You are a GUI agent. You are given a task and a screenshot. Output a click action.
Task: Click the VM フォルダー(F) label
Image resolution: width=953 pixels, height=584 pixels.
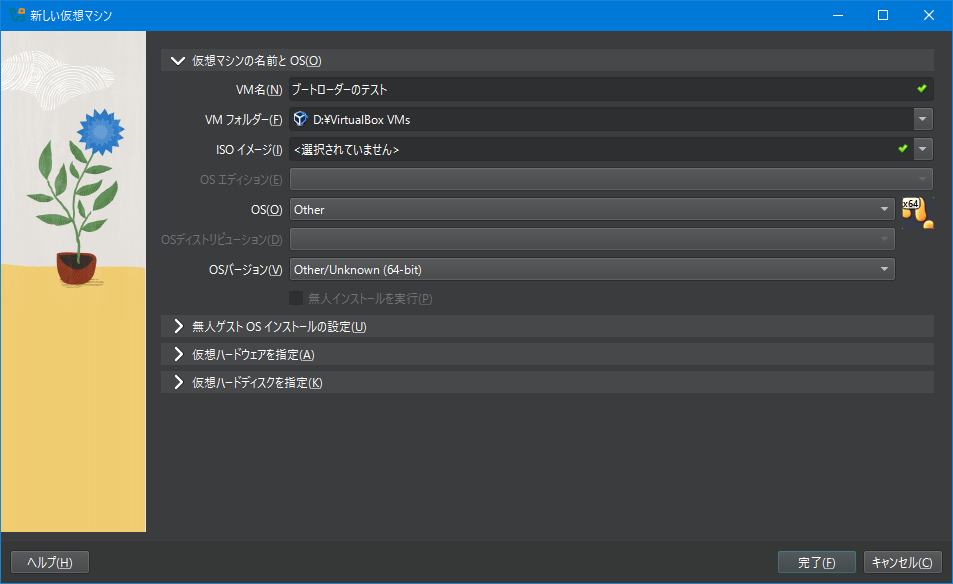pos(244,120)
